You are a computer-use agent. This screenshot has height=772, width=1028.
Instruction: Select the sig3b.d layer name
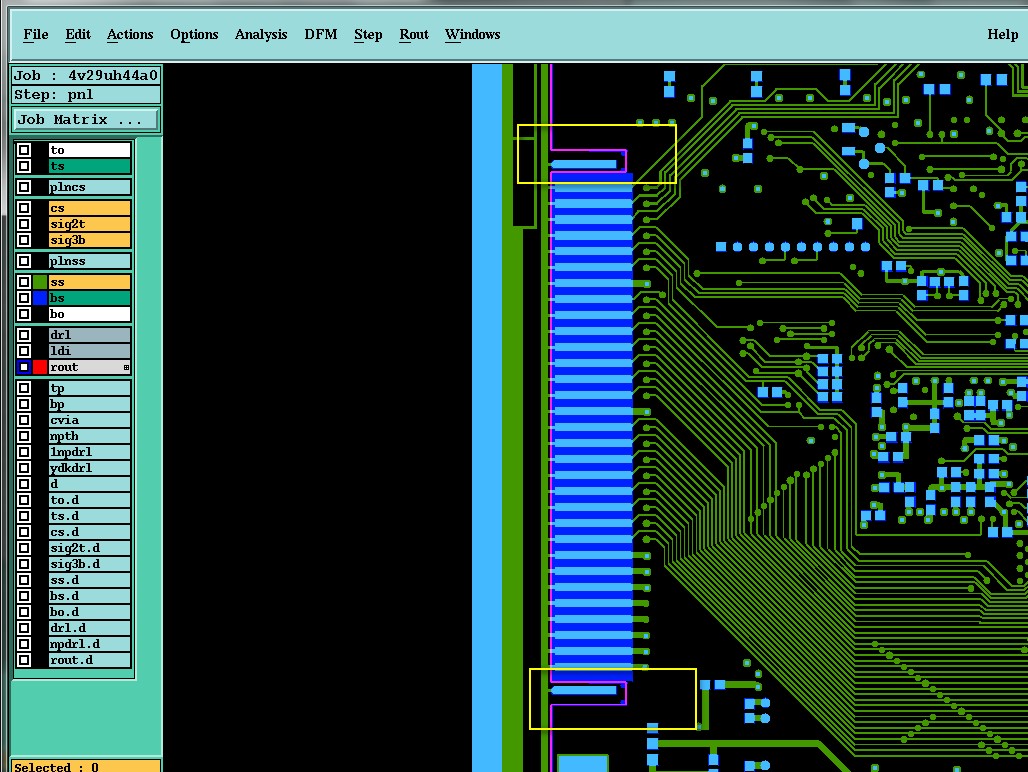coord(90,564)
